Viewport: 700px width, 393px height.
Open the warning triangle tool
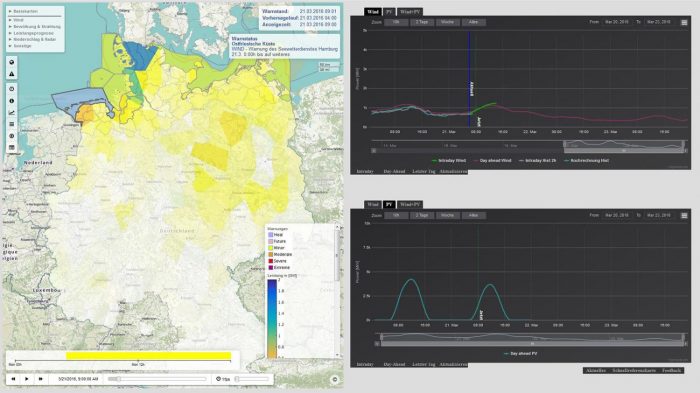click(x=12, y=74)
